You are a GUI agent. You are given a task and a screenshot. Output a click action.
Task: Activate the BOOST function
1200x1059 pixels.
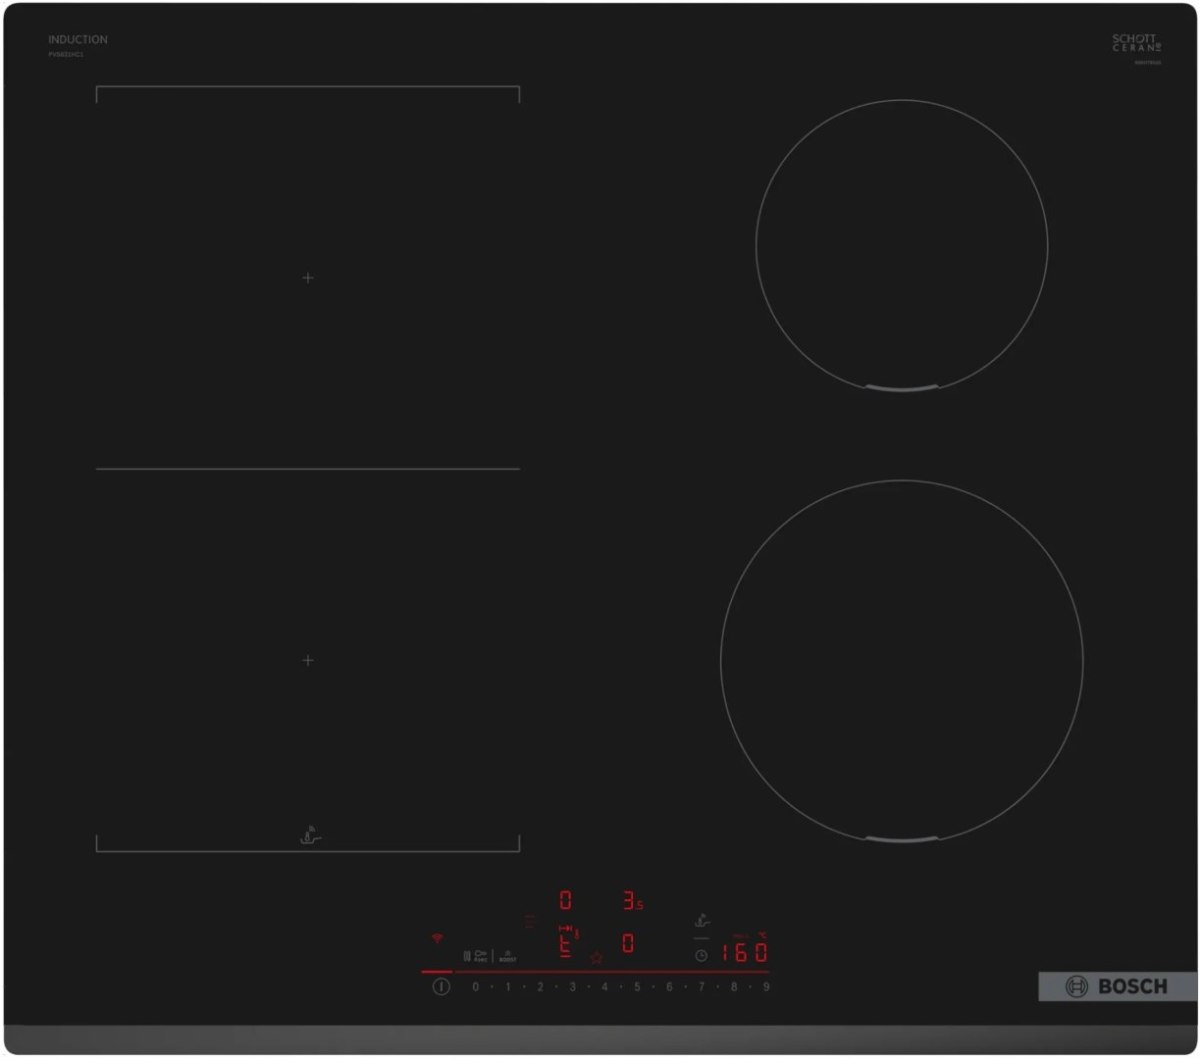pos(507,957)
